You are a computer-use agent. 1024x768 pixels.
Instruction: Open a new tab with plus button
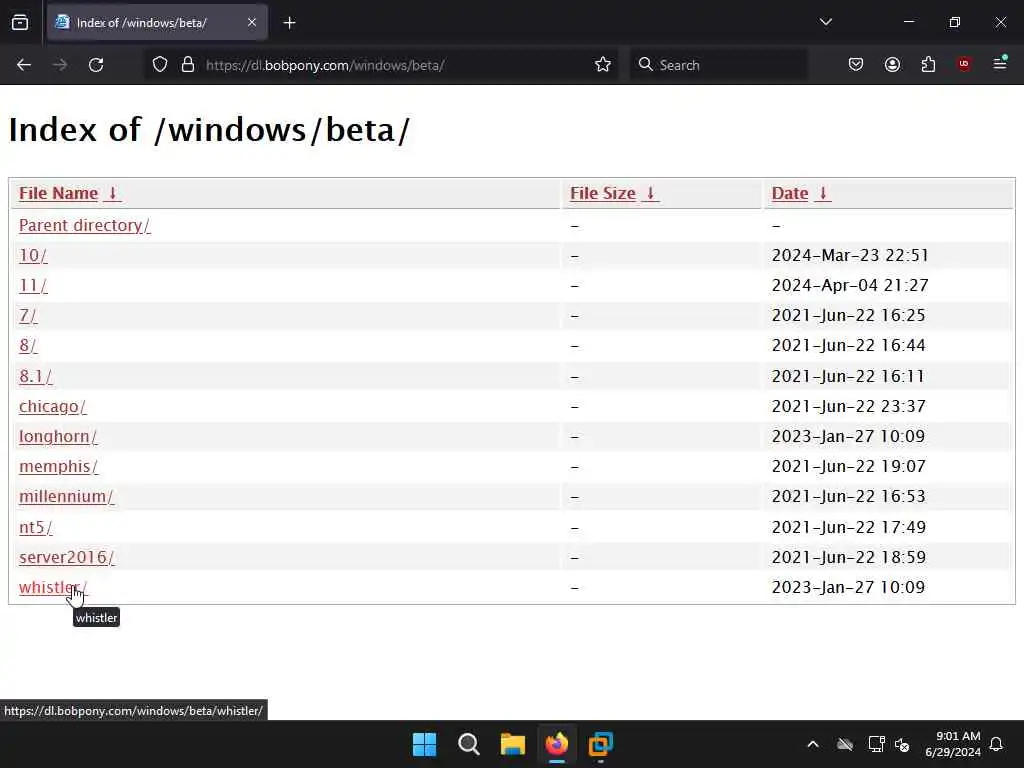click(289, 23)
